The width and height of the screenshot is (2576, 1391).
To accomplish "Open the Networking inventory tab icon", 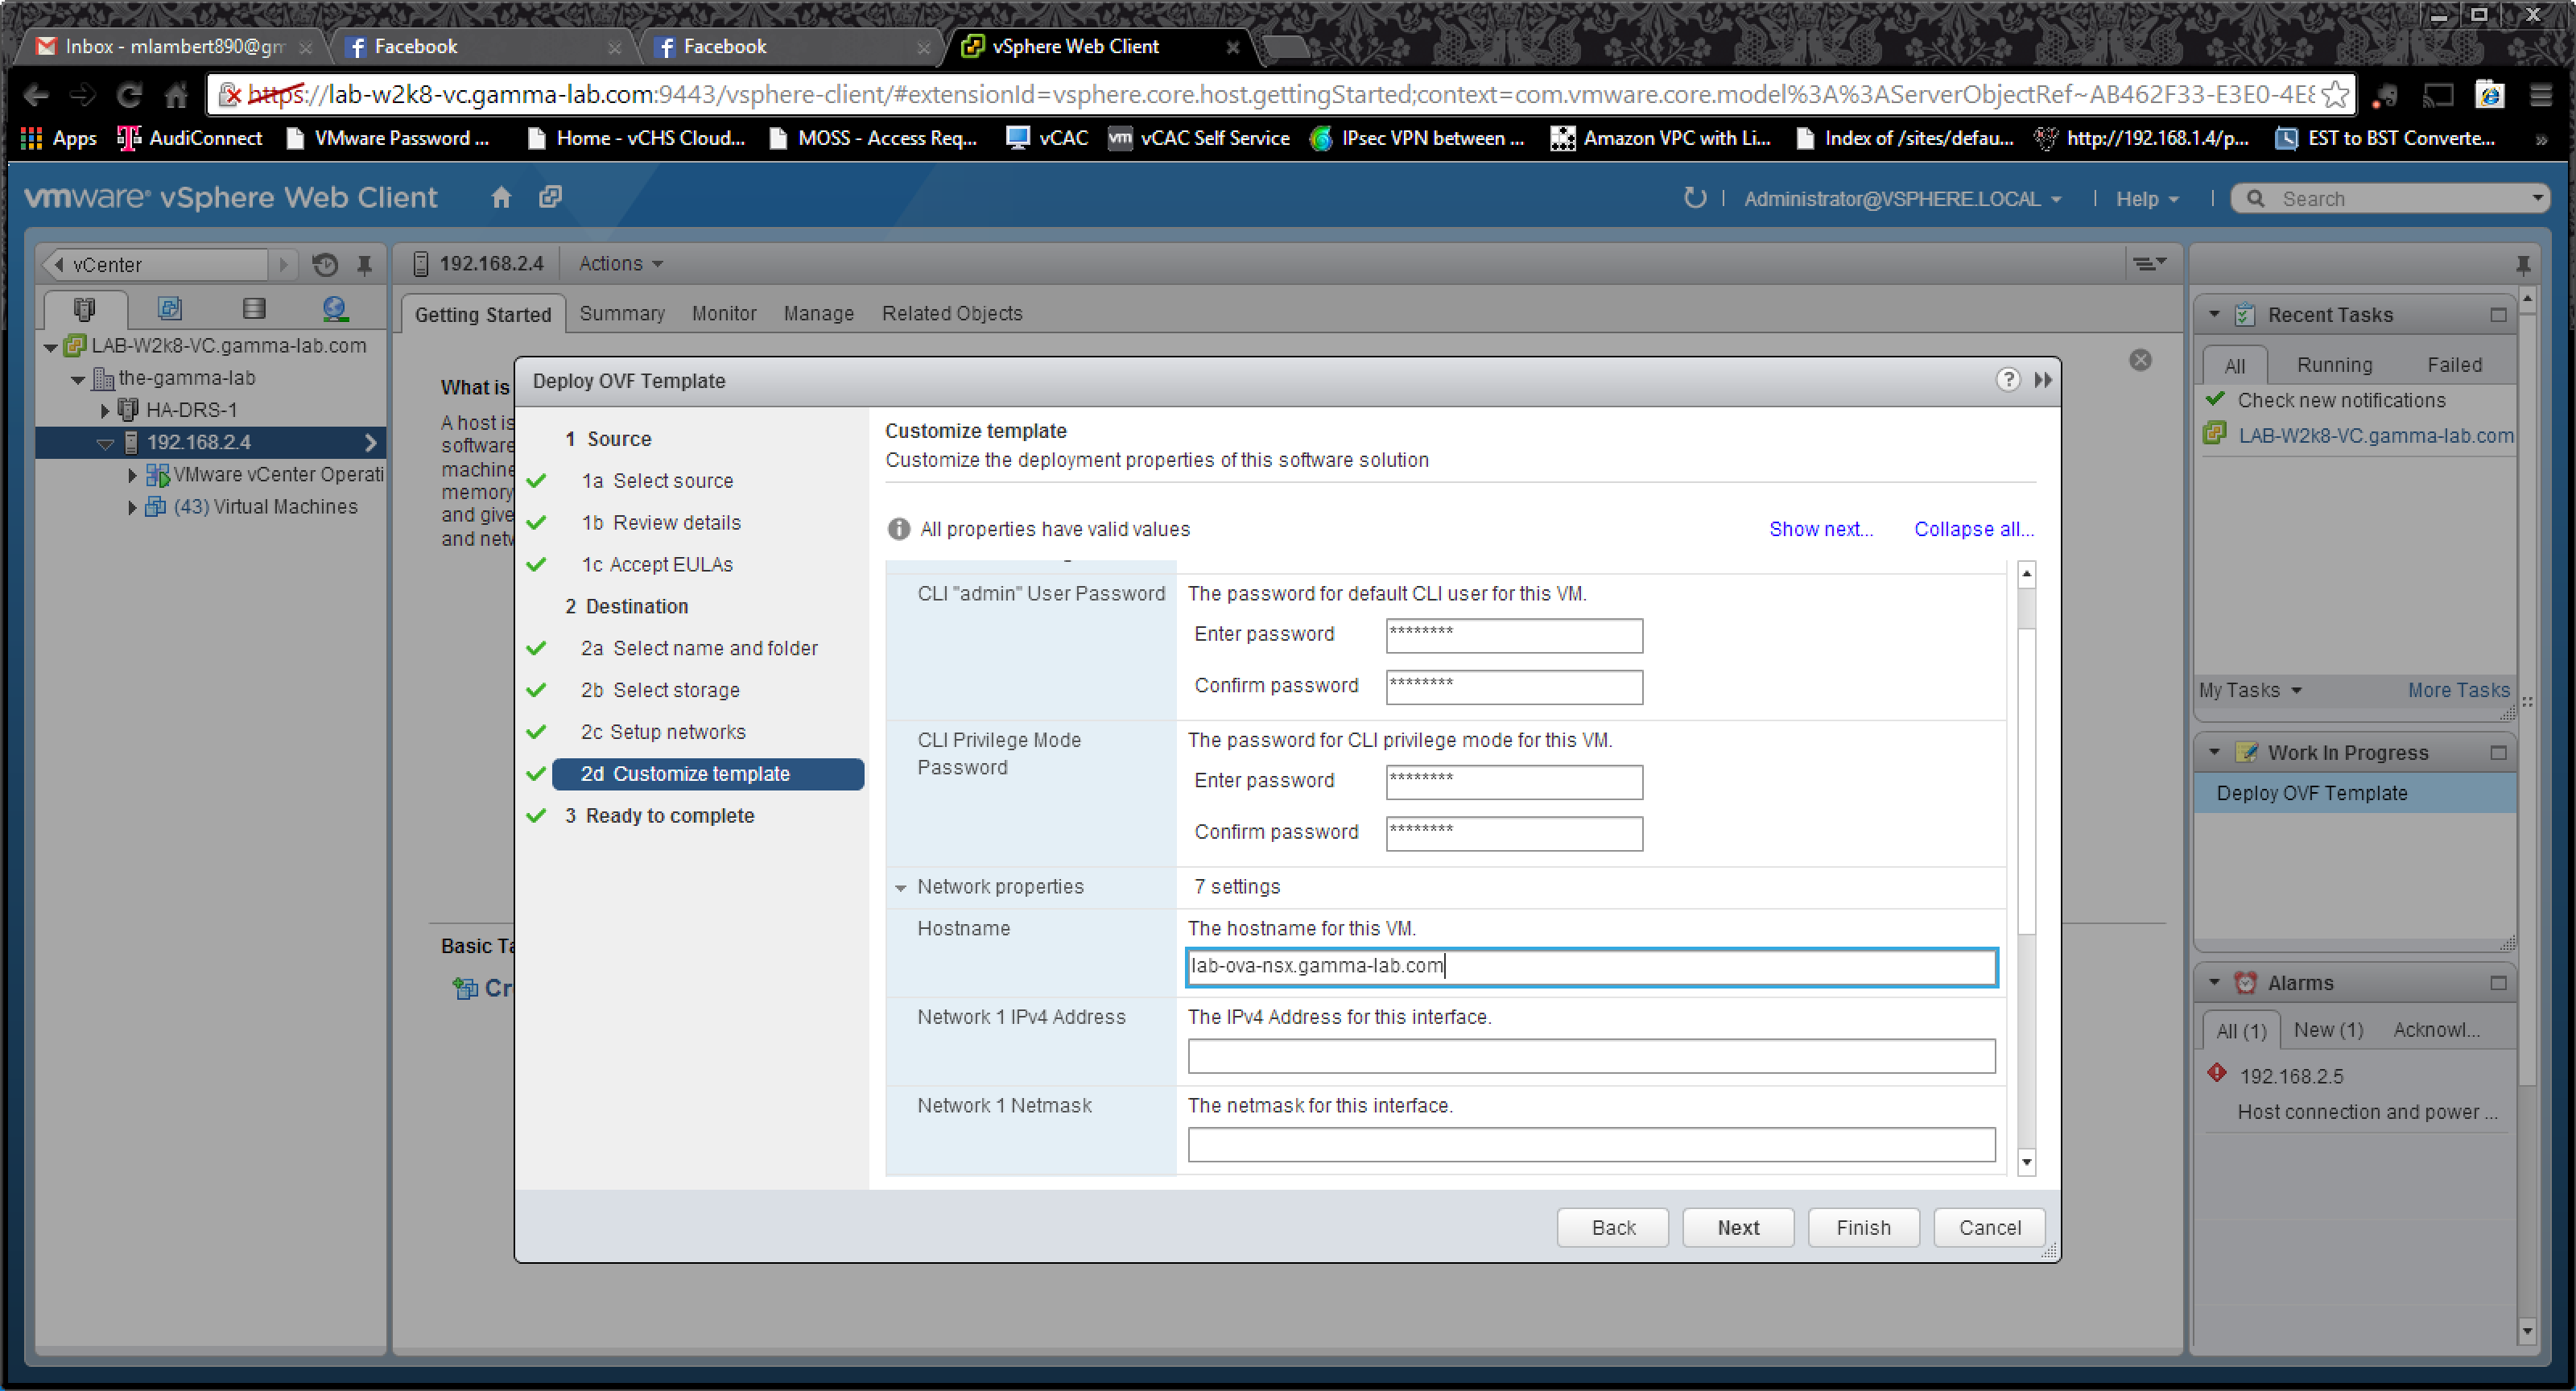I will [335, 309].
